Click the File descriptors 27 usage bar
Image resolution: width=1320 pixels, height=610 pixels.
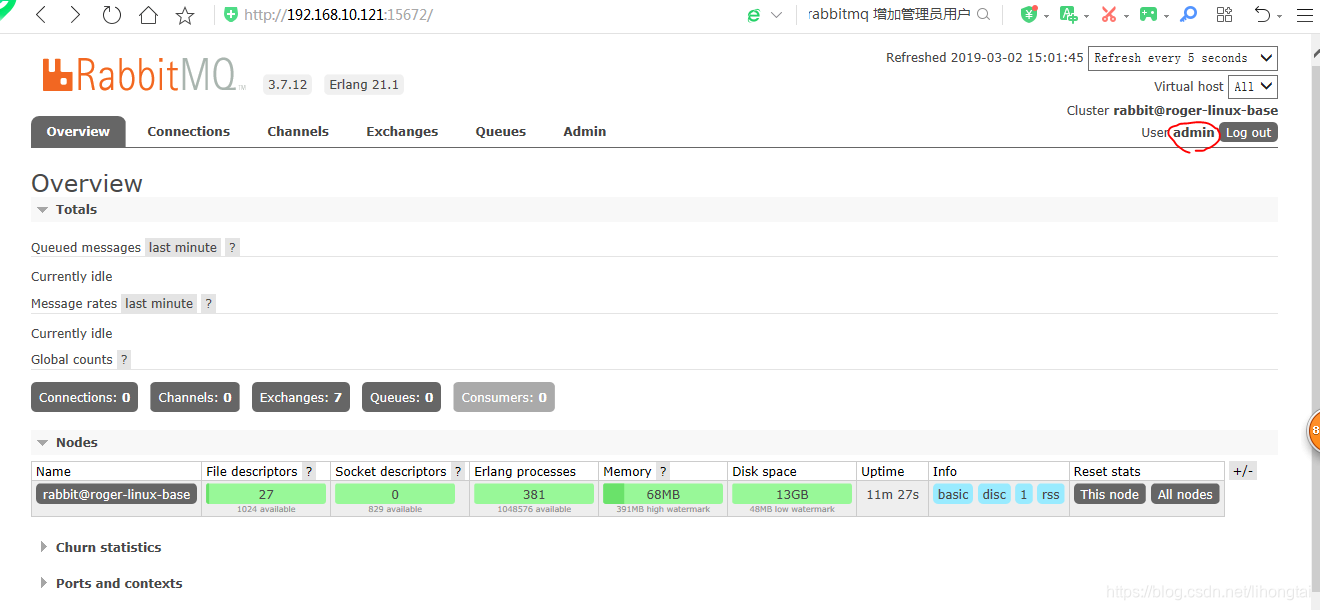(266, 494)
